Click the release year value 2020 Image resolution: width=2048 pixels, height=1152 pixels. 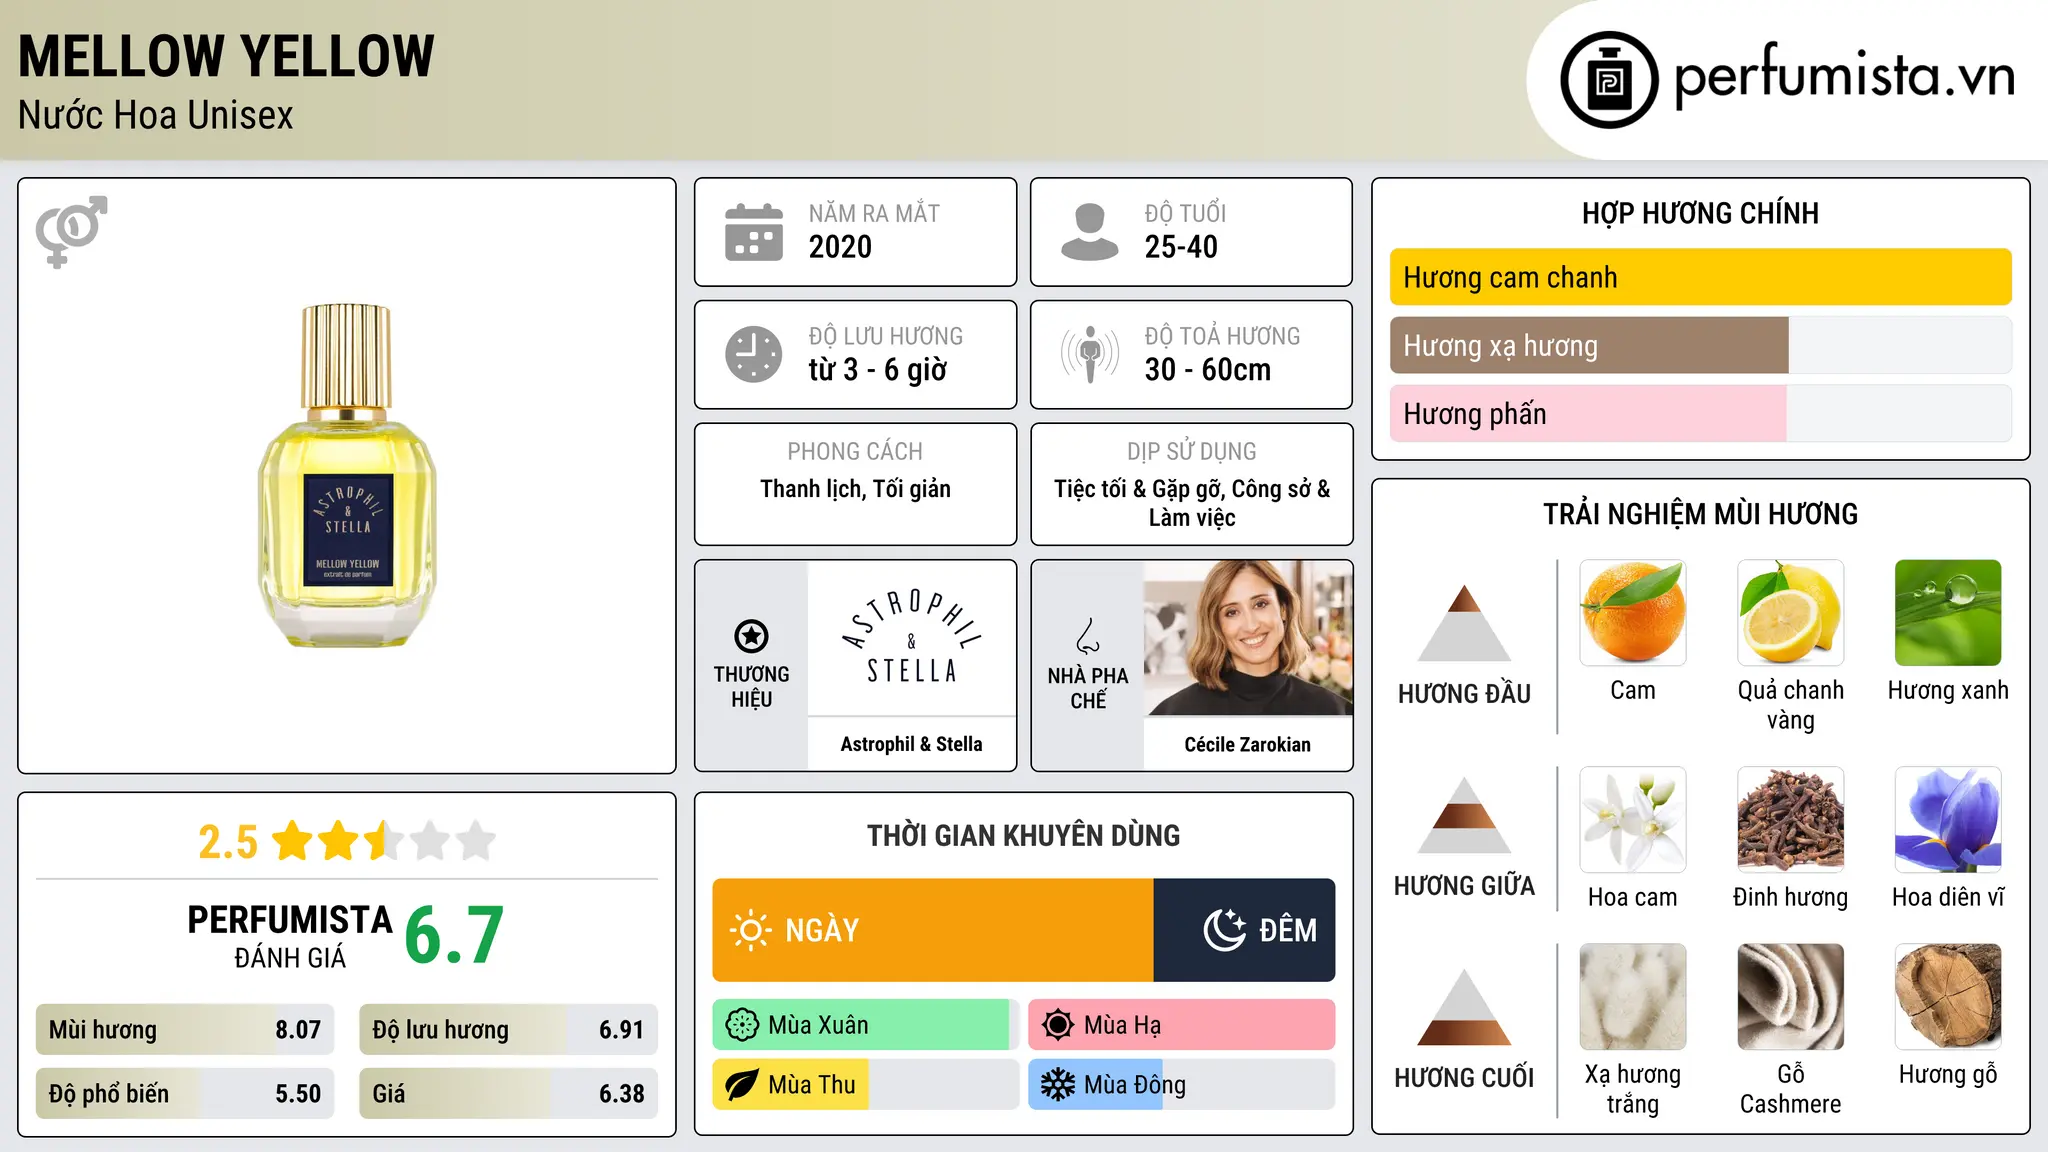click(x=840, y=247)
